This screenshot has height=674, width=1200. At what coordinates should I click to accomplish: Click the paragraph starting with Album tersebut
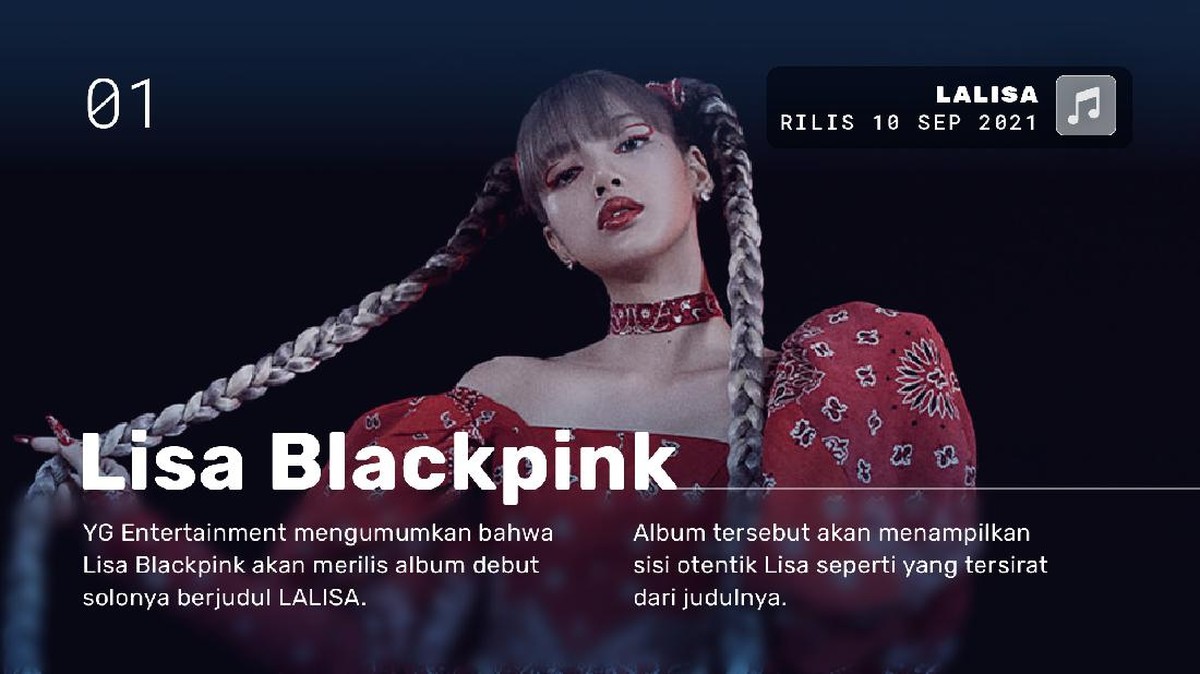(840, 565)
